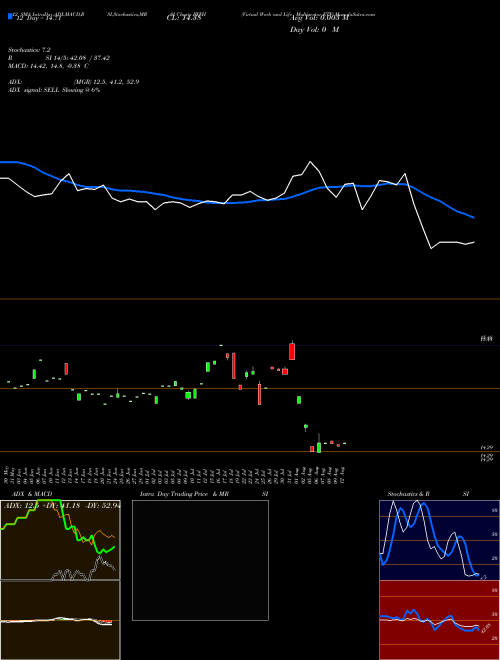Click the 'Stochastics & R' panel title
Viewport: 500px width, 660px height.
[408, 494]
